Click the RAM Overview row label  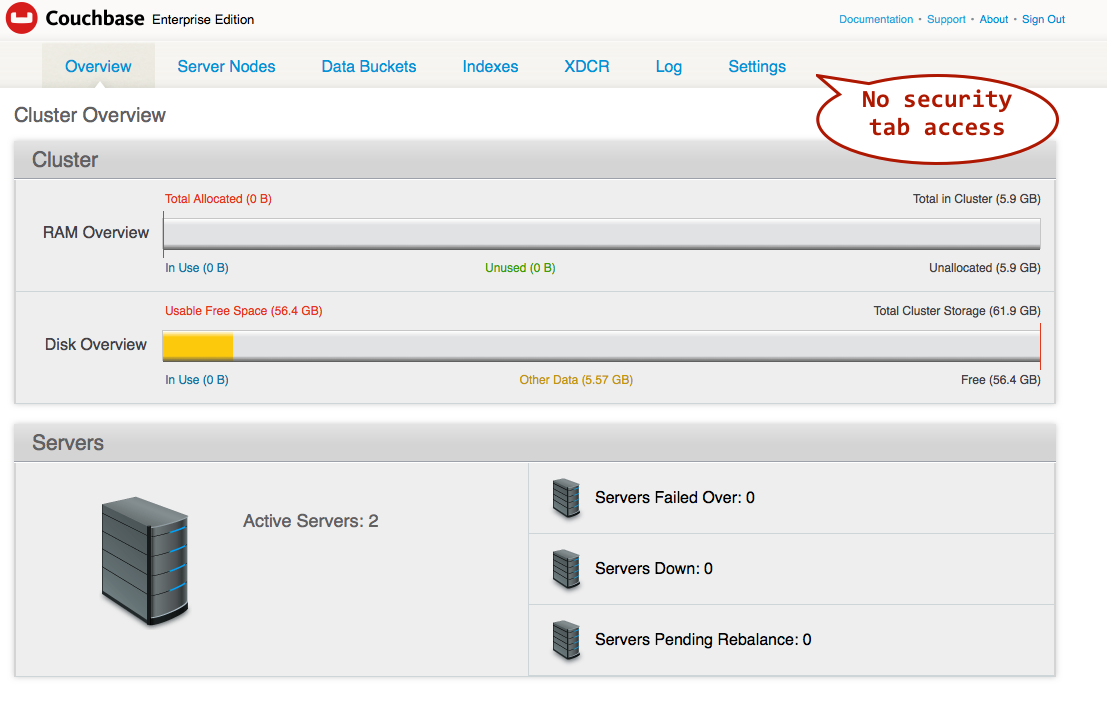tap(96, 232)
